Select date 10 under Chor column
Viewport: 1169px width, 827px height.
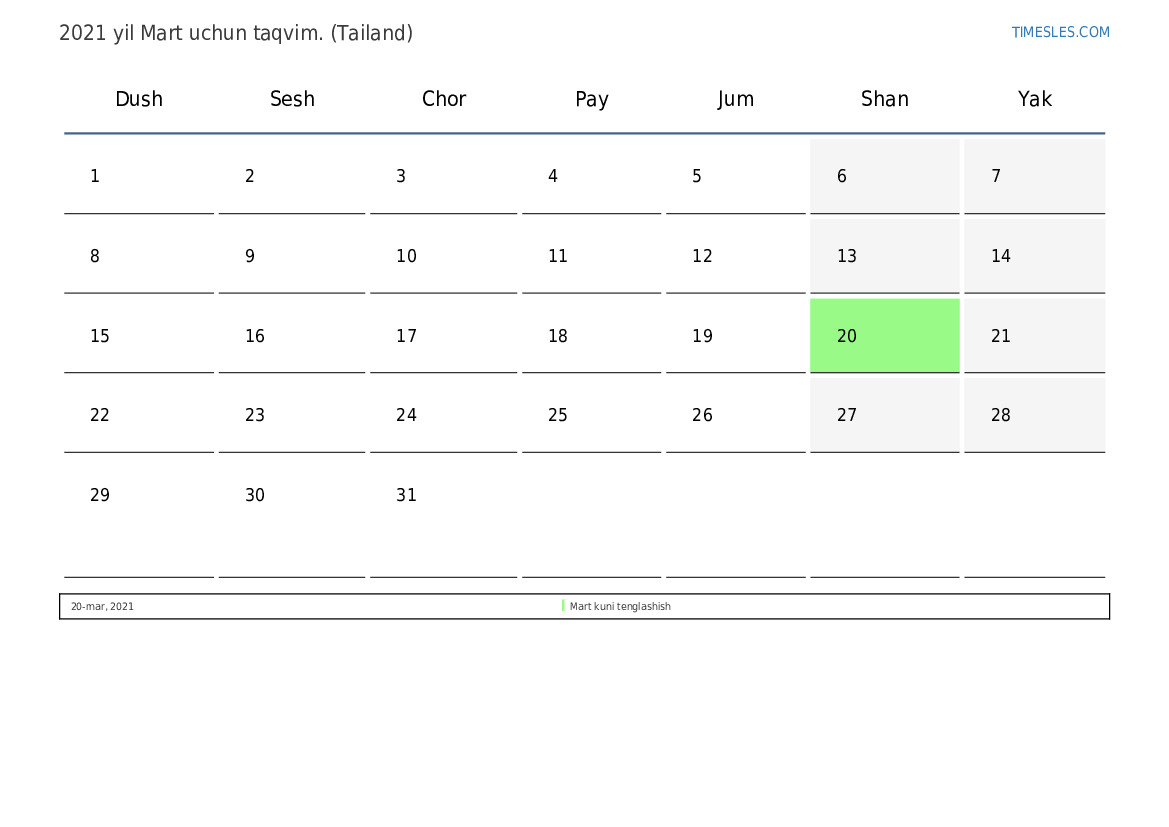coord(406,257)
